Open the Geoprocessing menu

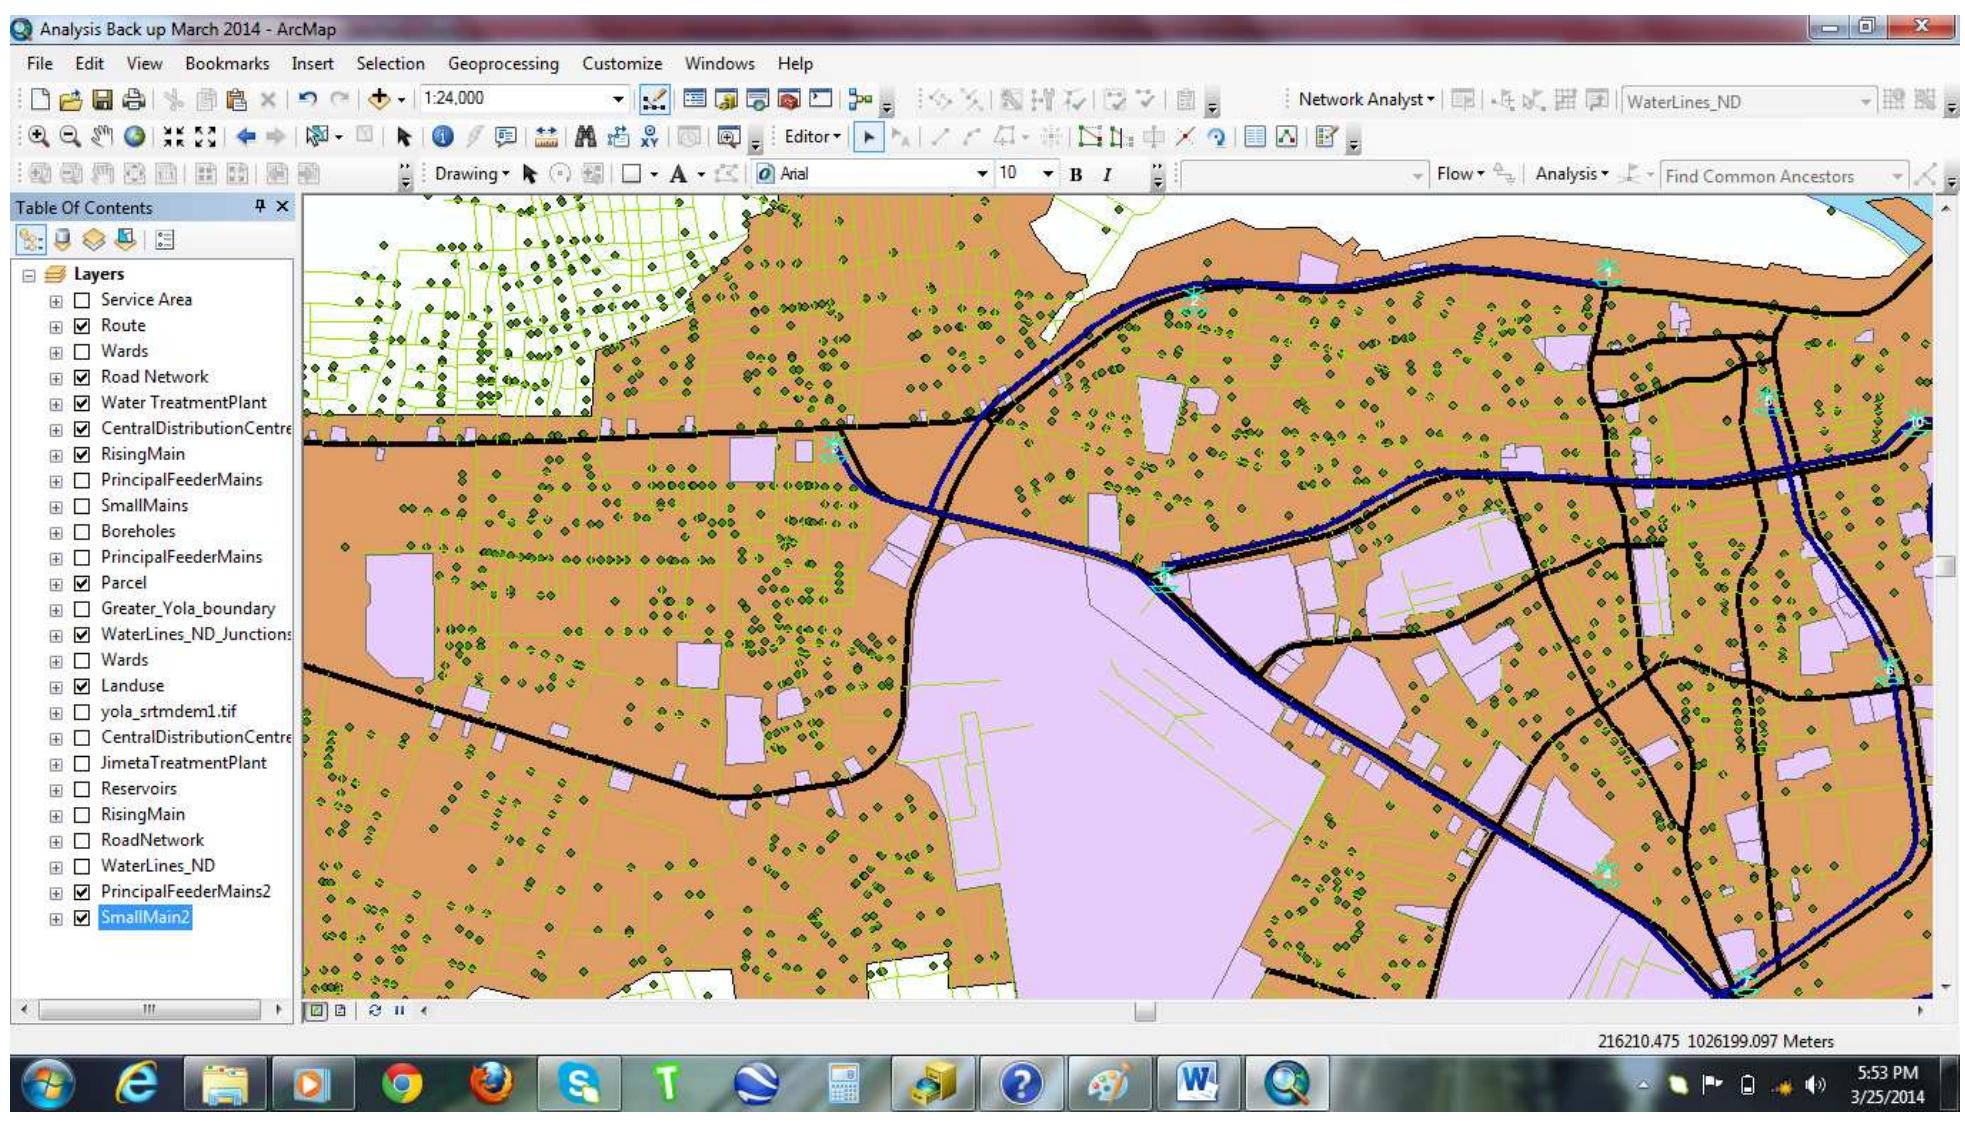(x=503, y=64)
